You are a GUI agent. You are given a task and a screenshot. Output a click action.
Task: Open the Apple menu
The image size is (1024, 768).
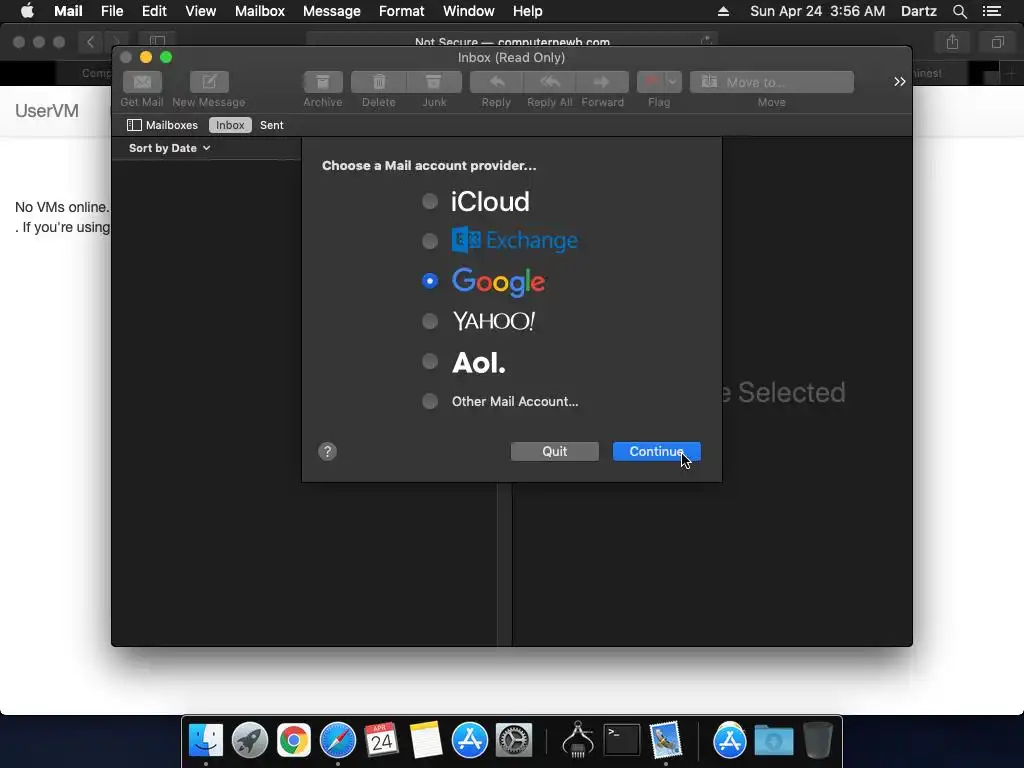click(x=27, y=11)
